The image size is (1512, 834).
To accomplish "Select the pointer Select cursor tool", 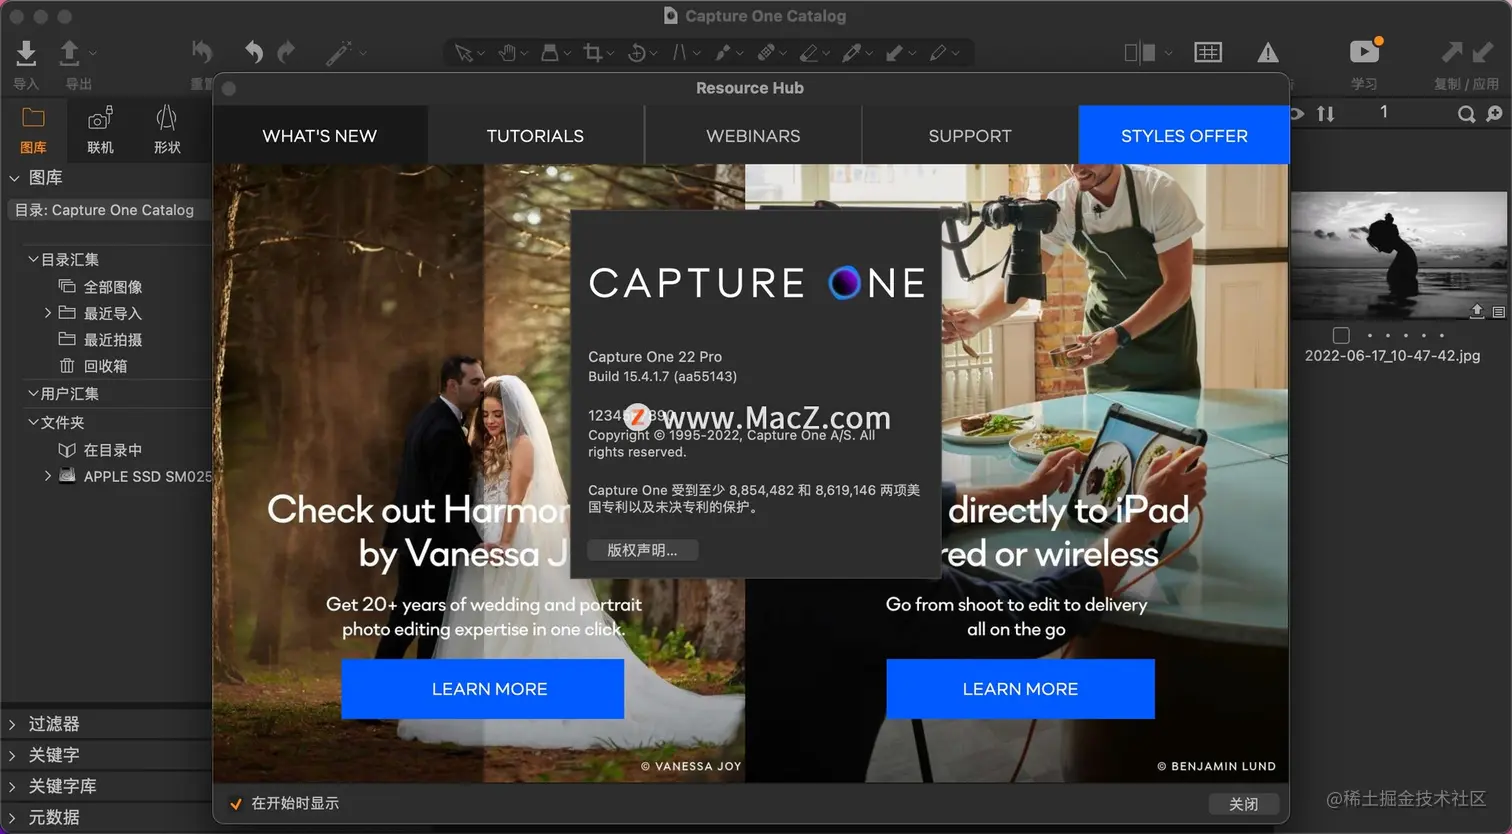I will pyautogui.click(x=463, y=52).
